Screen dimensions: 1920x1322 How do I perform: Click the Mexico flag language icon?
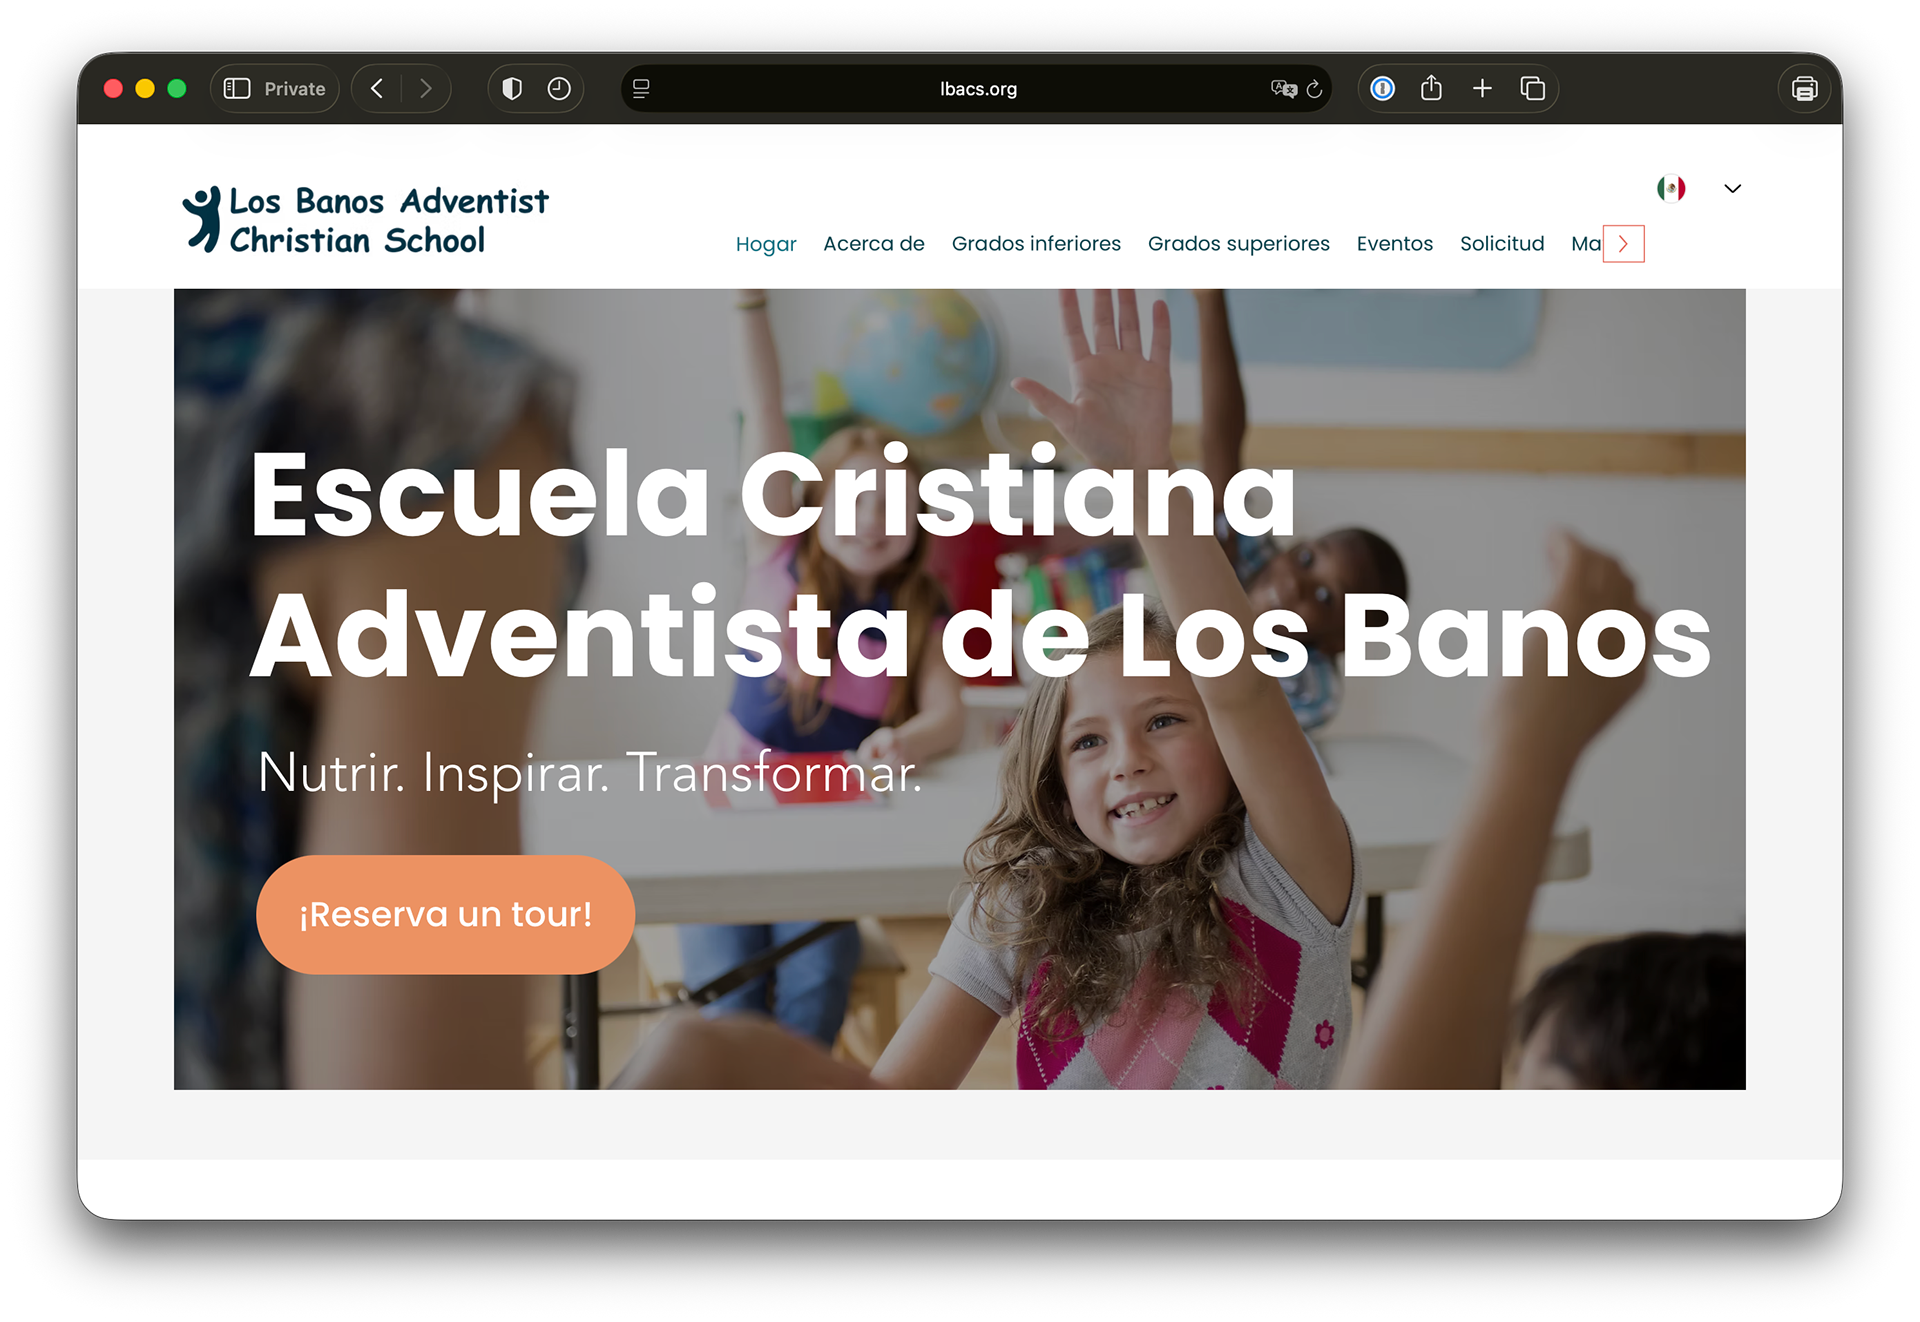(x=1671, y=188)
